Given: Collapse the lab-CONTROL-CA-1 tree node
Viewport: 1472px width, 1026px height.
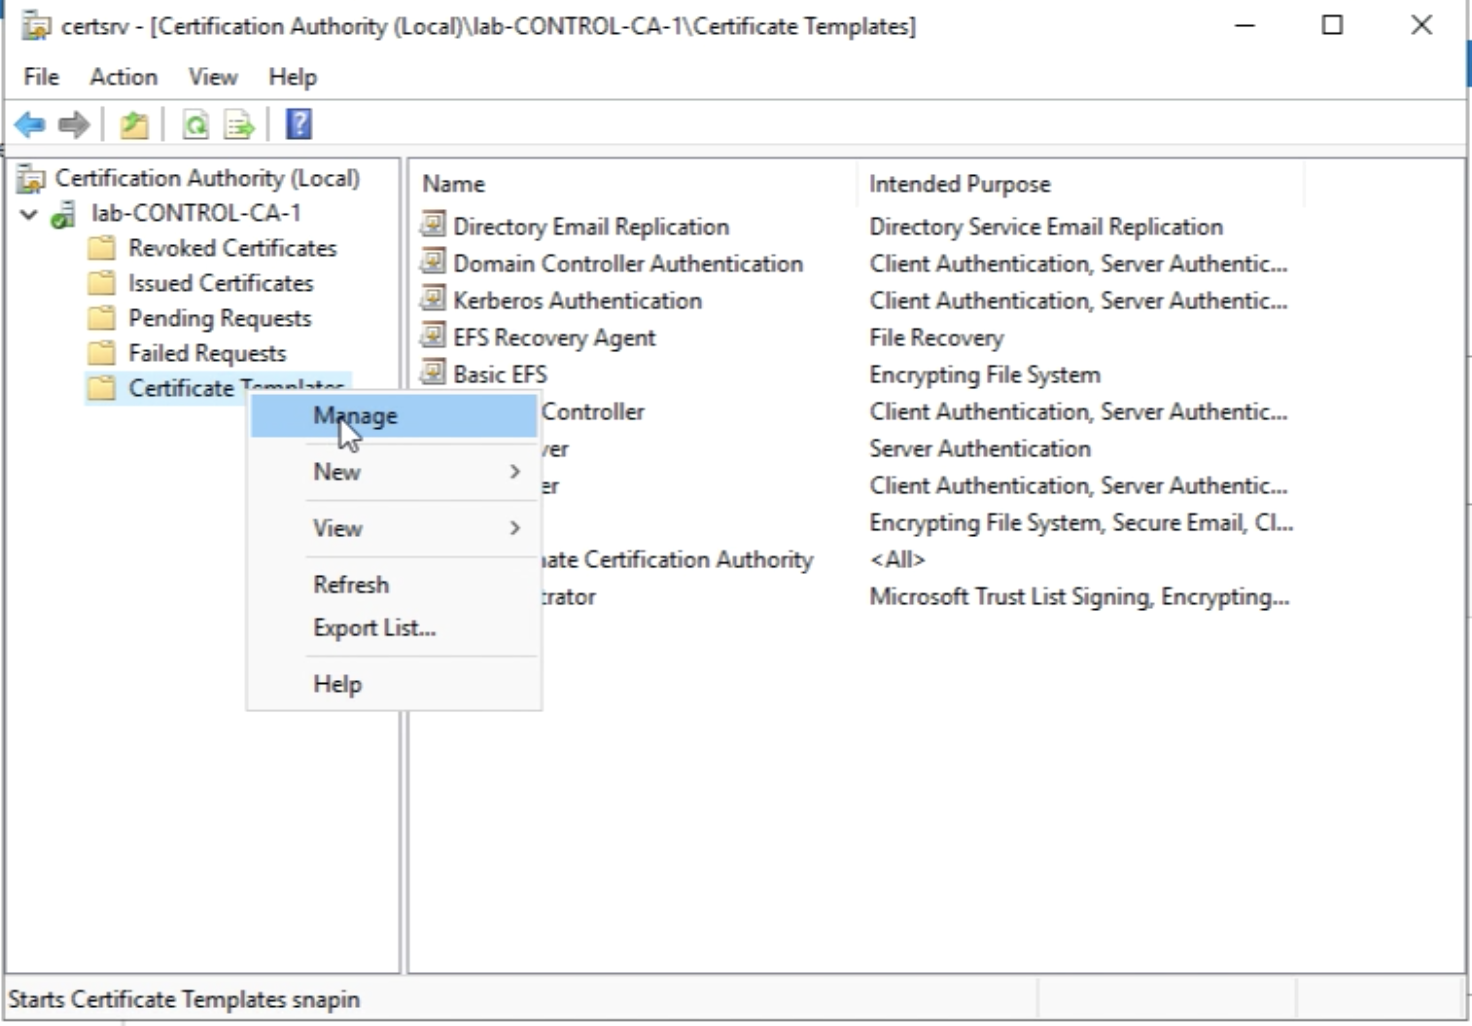Looking at the screenshot, I should click(x=29, y=214).
